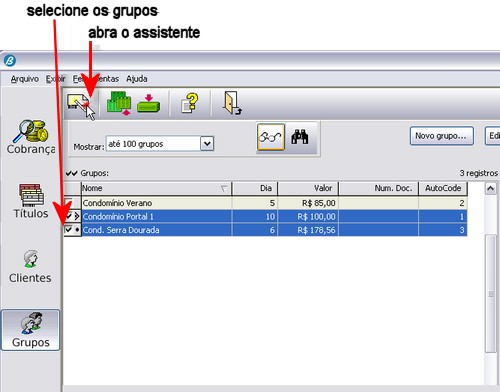
Task: Open the help question mark icon
Action: pyautogui.click(x=190, y=103)
